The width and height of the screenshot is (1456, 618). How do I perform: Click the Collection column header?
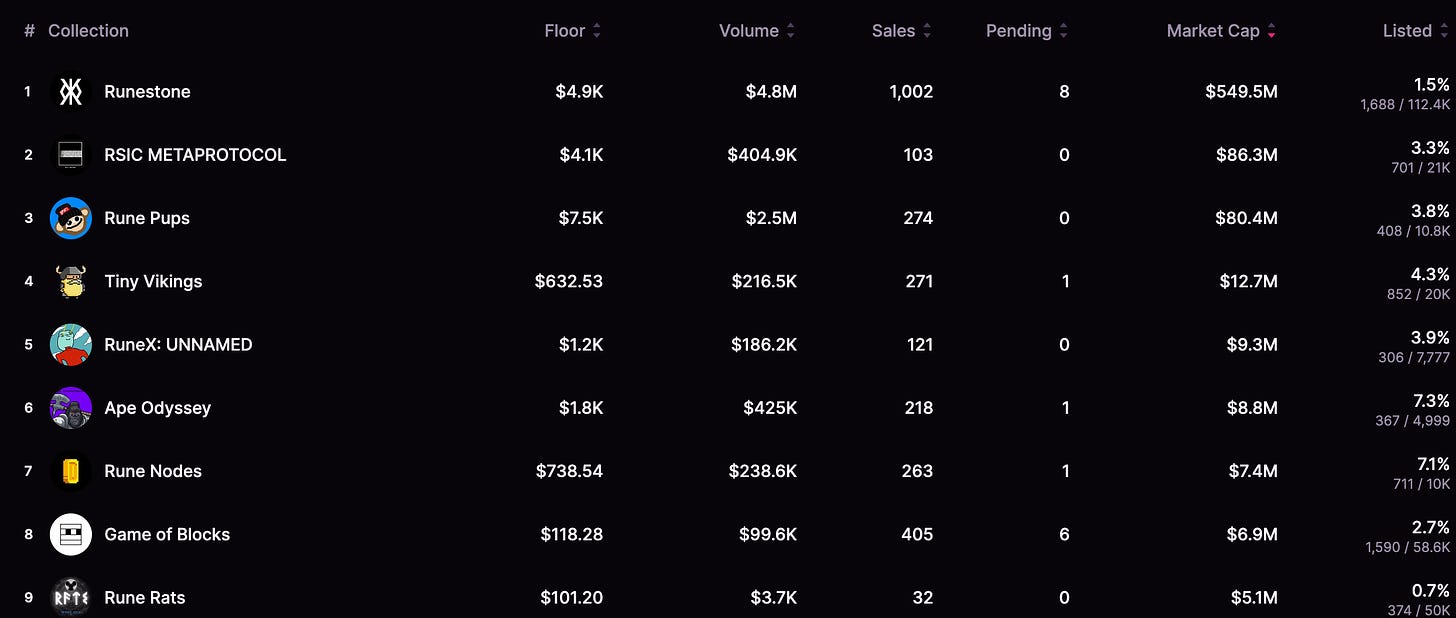click(x=88, y=31)
